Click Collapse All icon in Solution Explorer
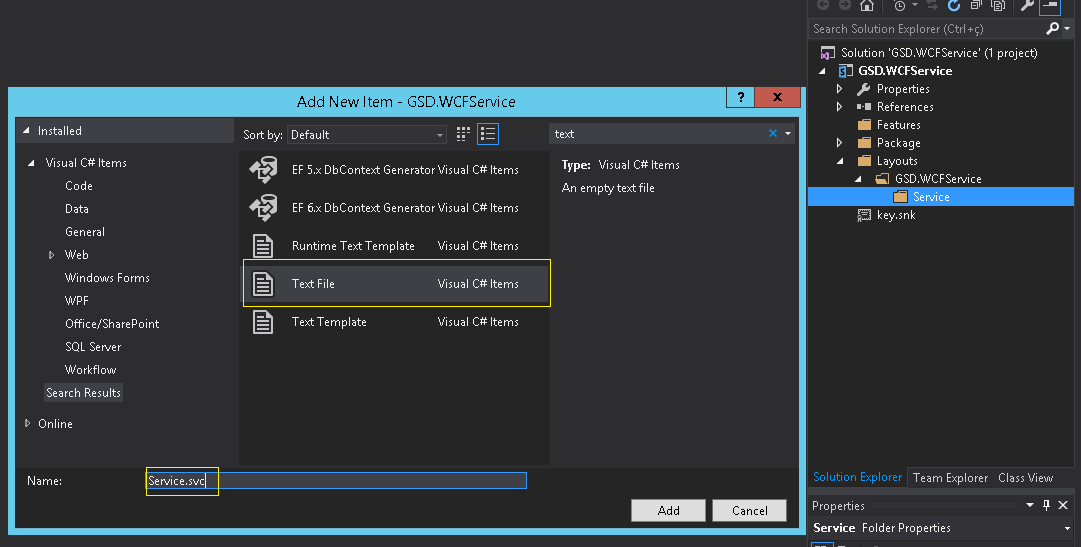Screen dimensions: 1081x547 (x=974, y=6)
